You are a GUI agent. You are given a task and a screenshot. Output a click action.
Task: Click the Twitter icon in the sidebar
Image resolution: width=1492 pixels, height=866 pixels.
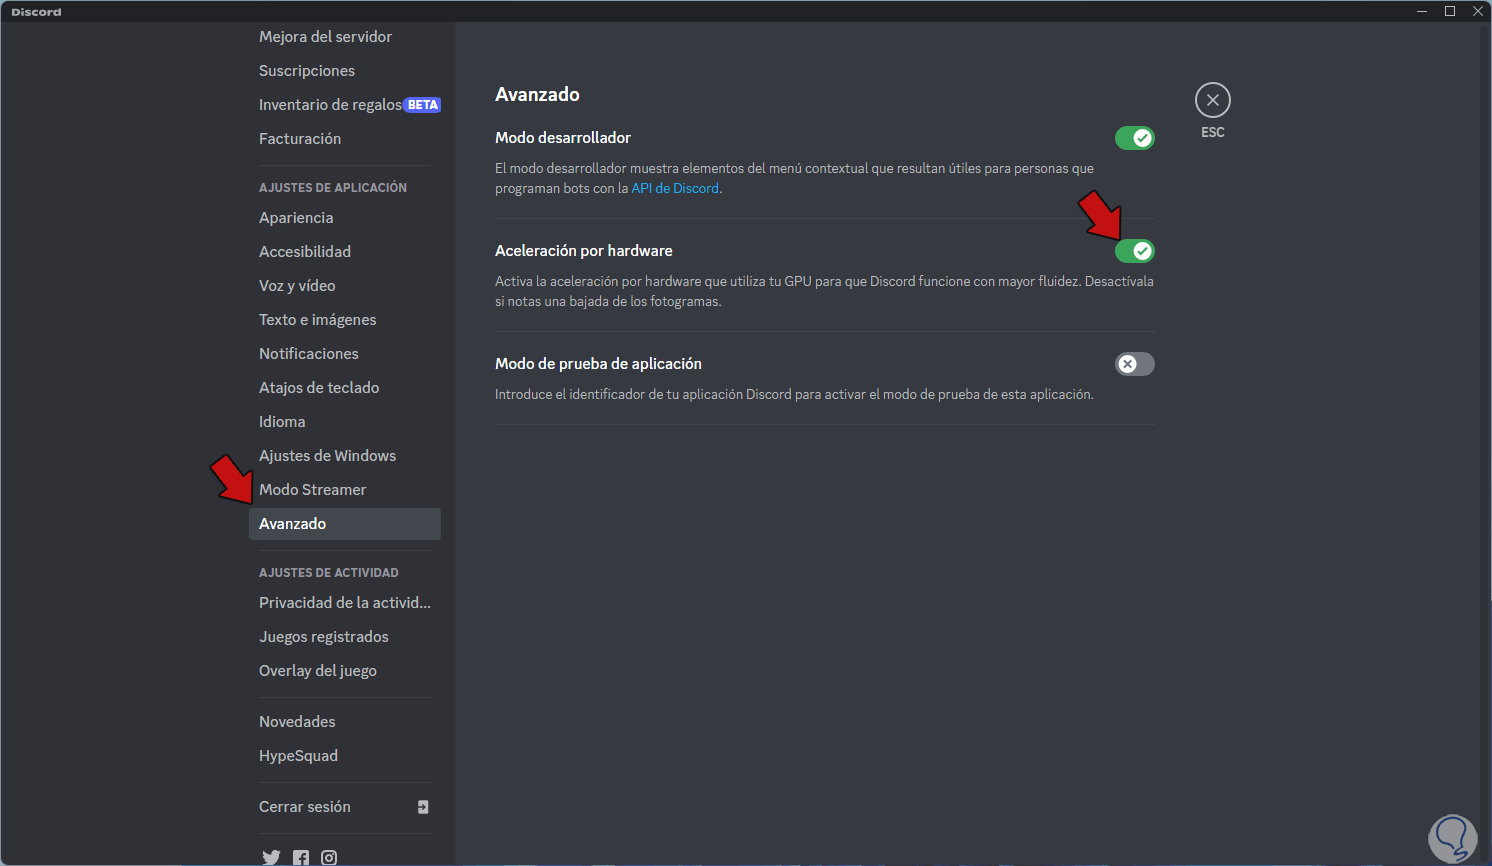(271, 857)
